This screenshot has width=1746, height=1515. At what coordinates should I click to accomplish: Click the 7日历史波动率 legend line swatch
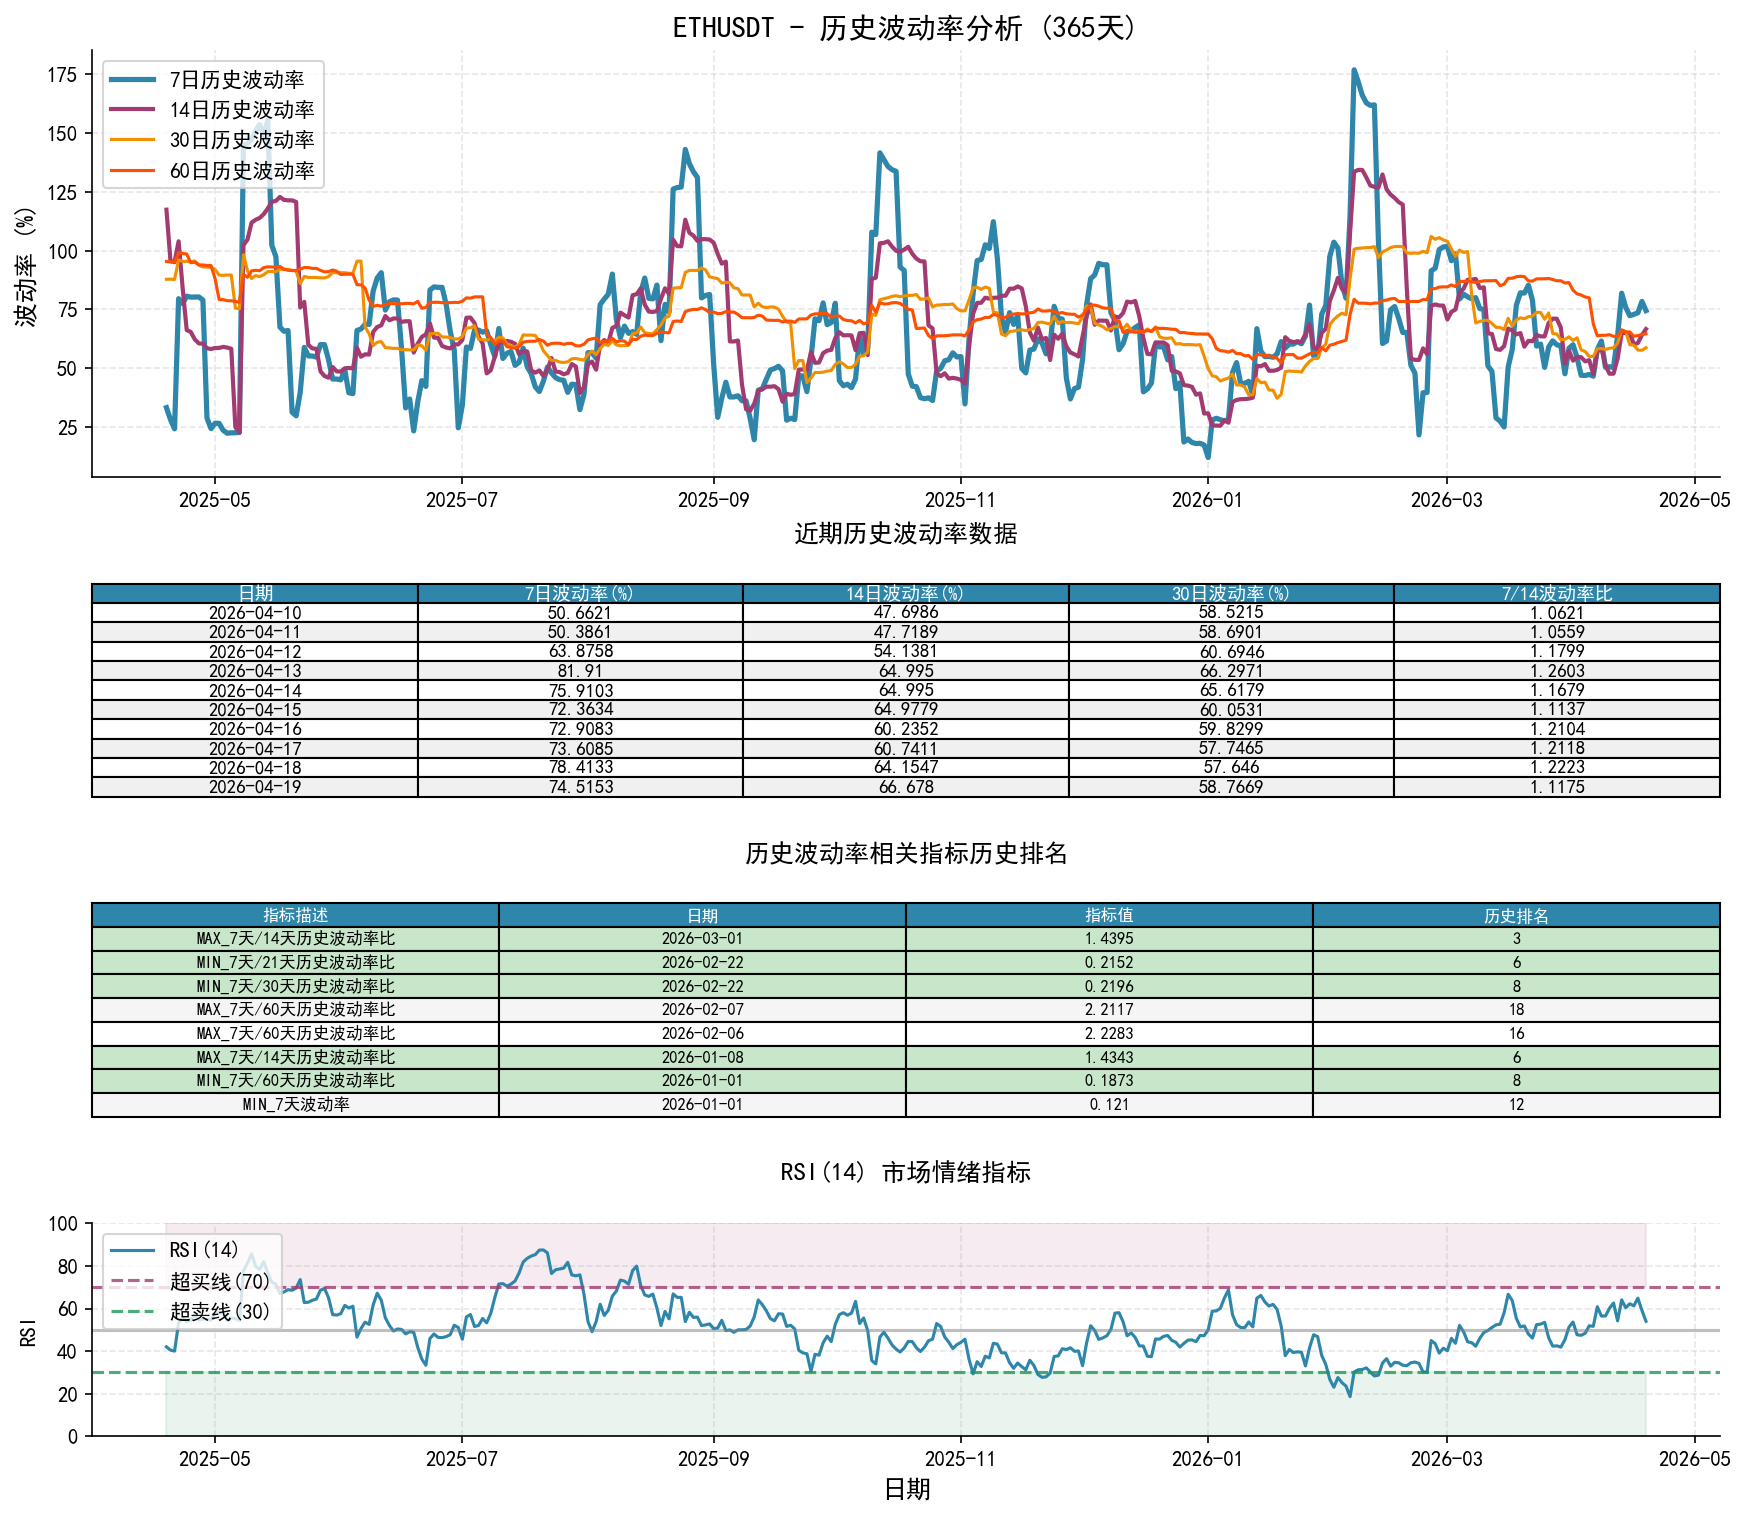pos(133,80)
